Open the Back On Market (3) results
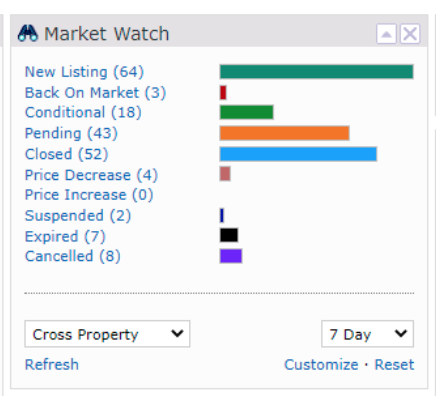 point(95,93)
